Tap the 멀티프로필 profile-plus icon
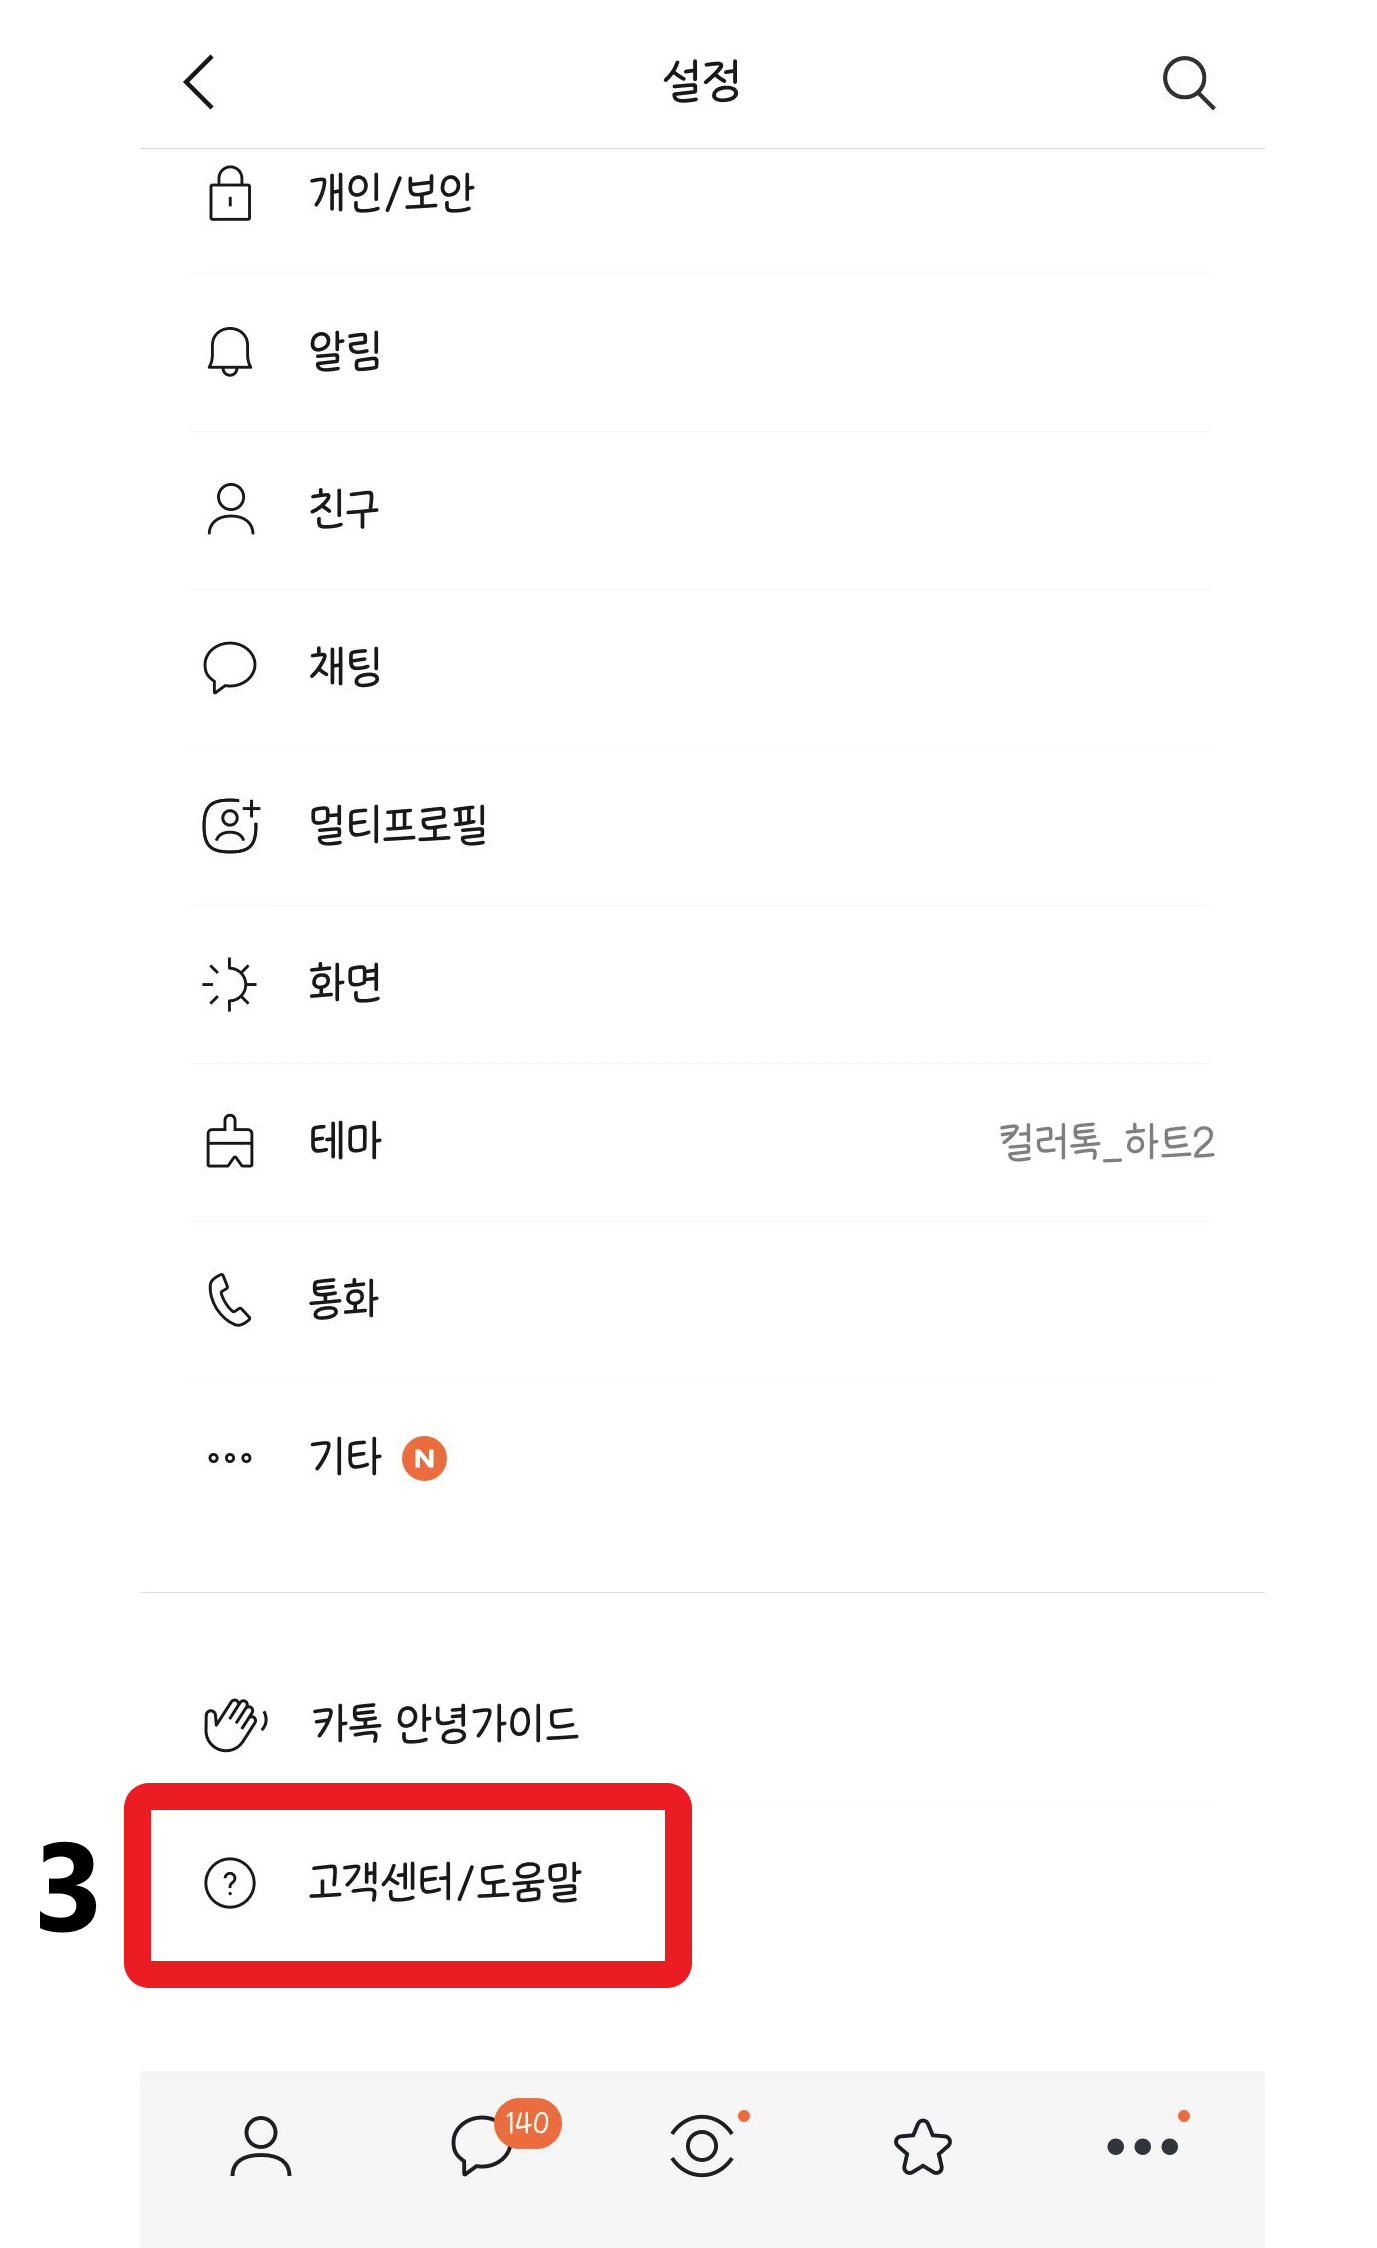Screen dimensions: 1377x2248 [x=231, y=825]
